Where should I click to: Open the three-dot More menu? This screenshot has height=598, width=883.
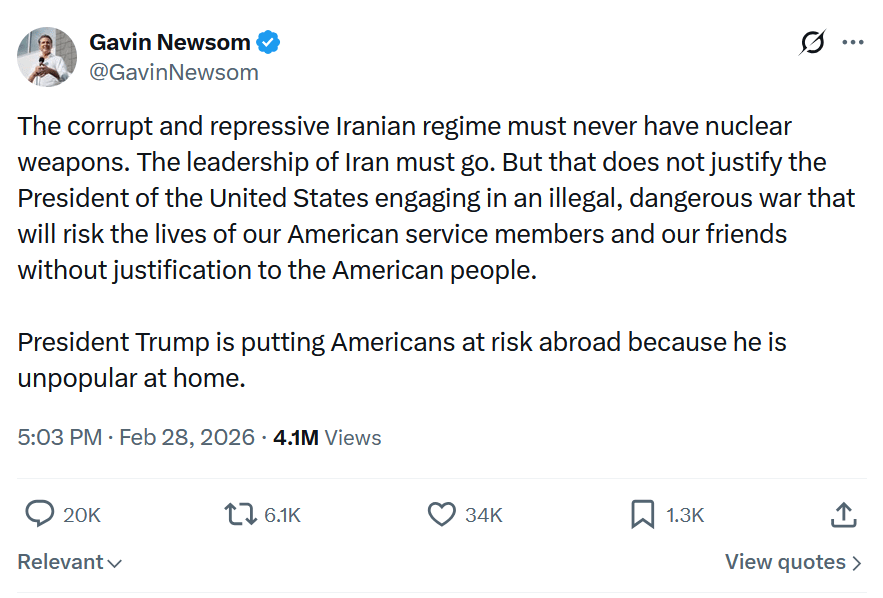pos(853,43)
